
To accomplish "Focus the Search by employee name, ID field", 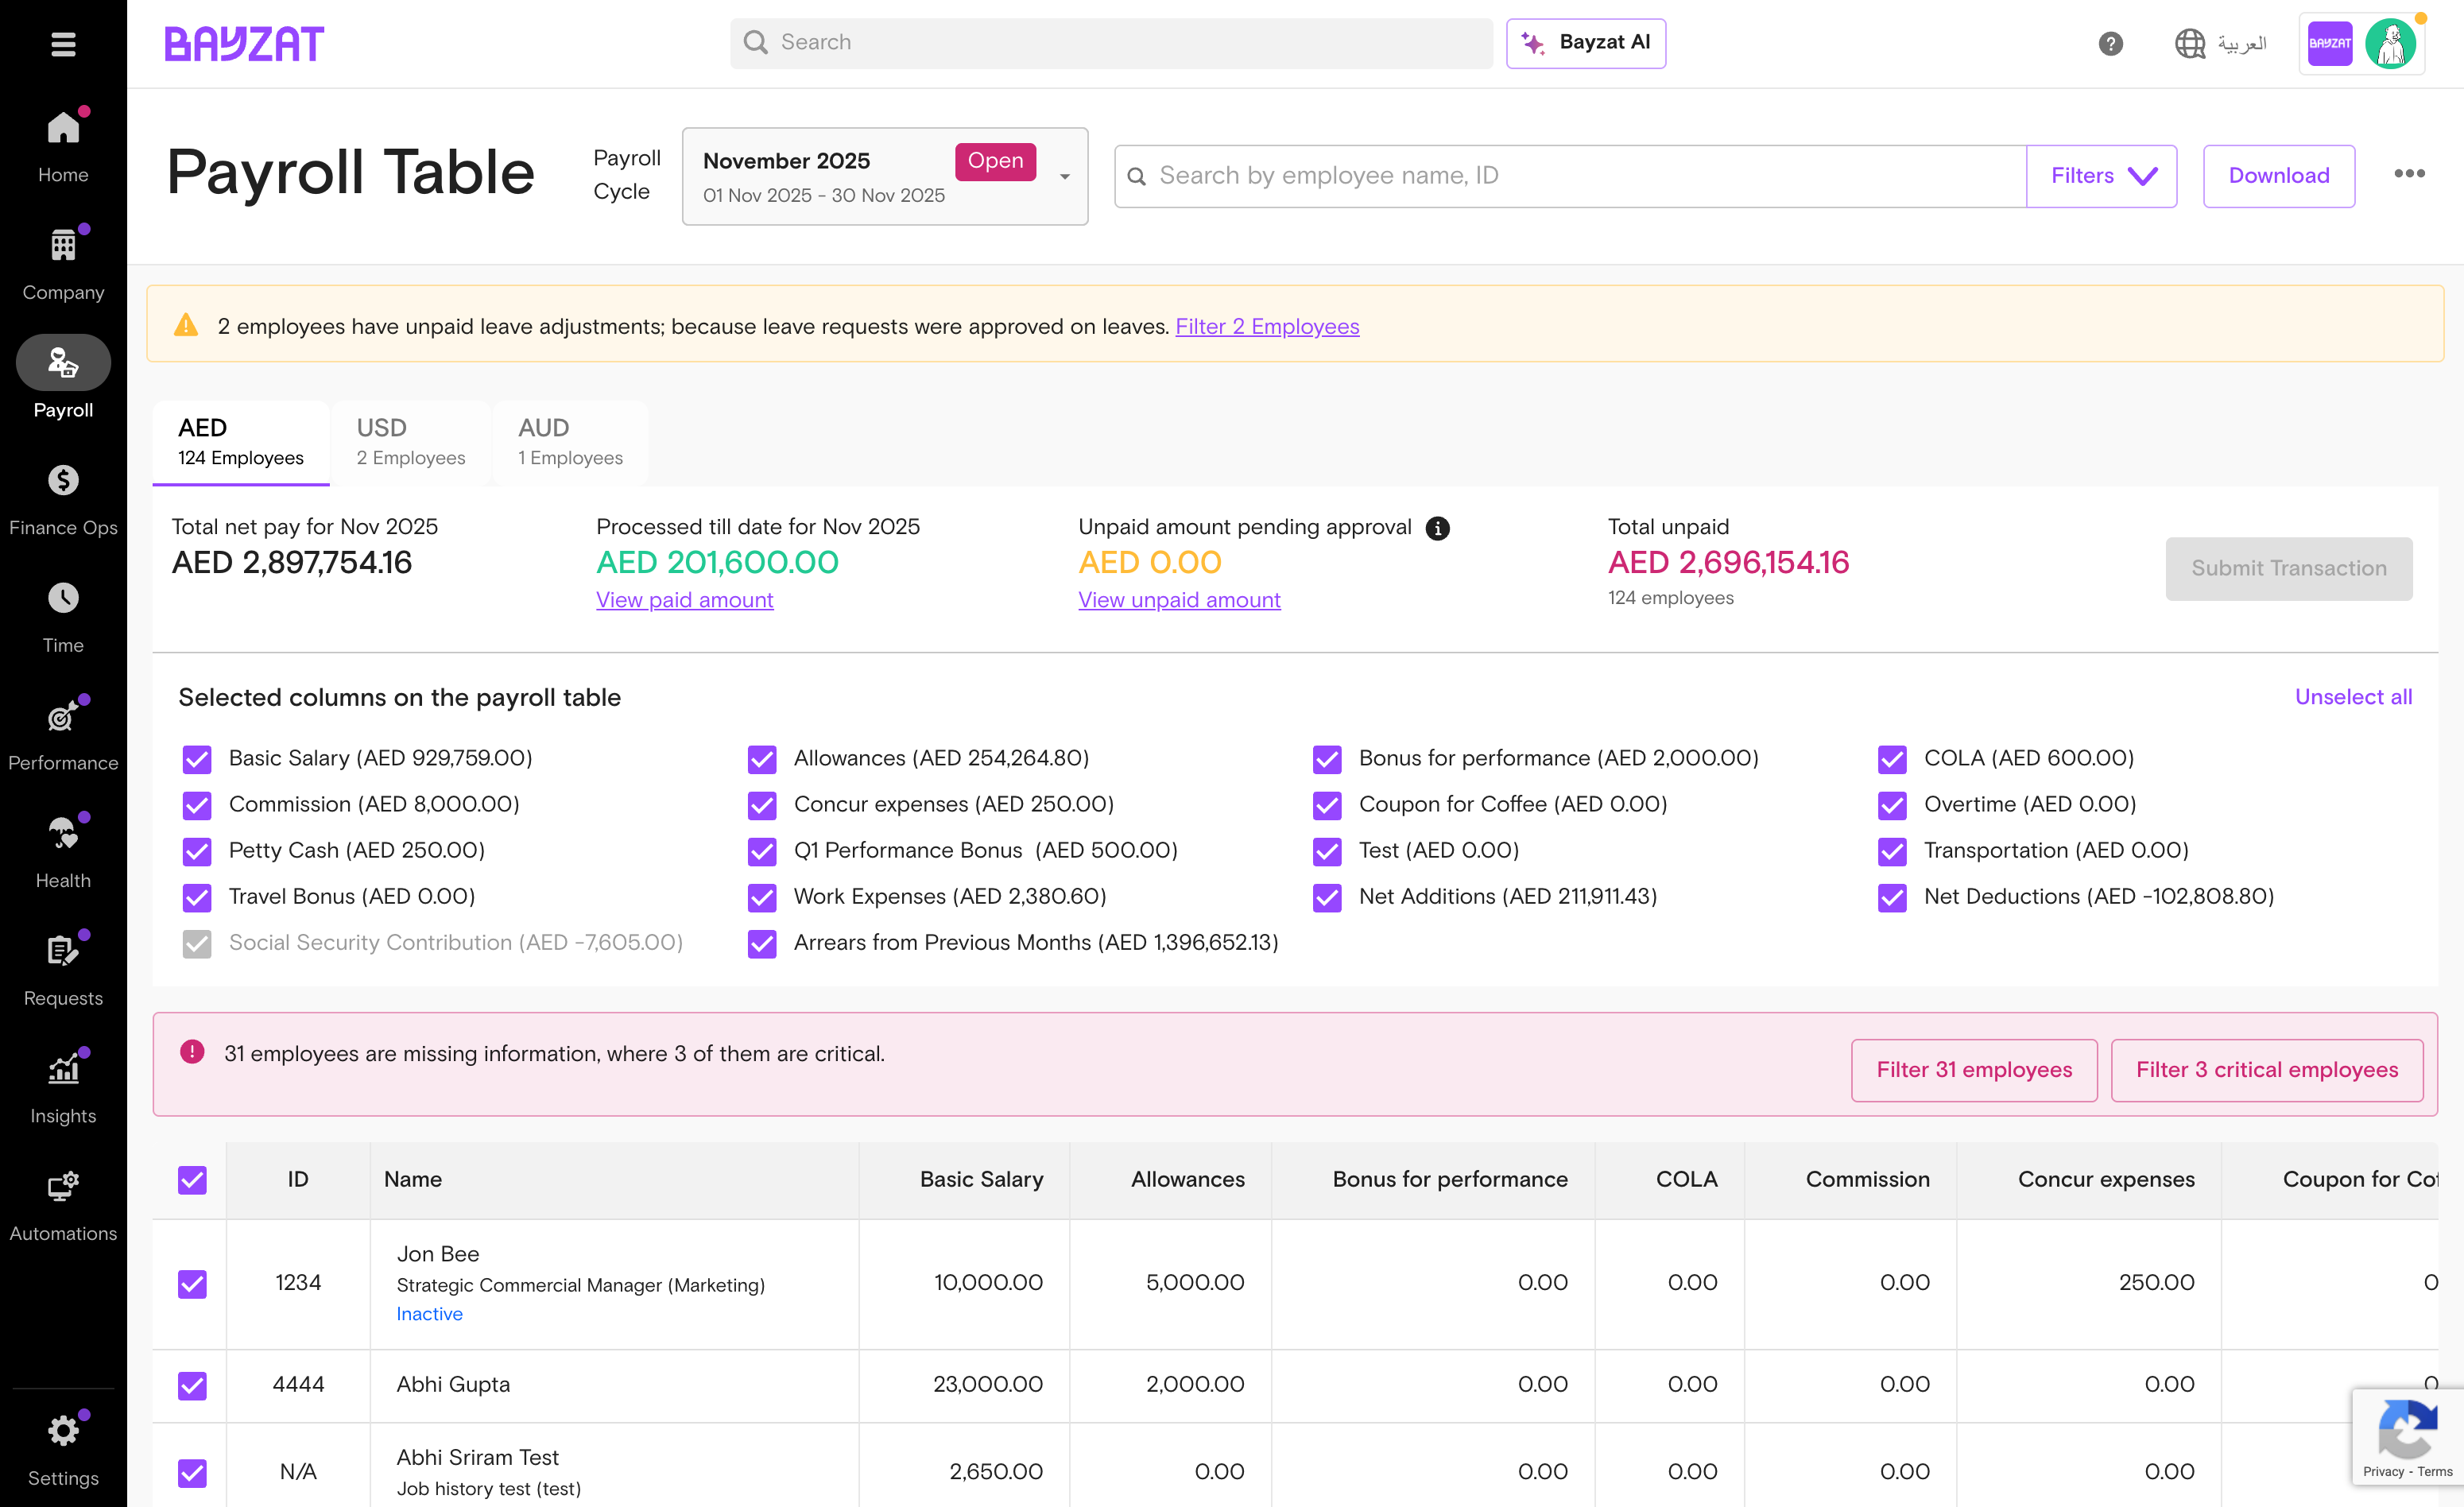I will tap(1571, 176).
